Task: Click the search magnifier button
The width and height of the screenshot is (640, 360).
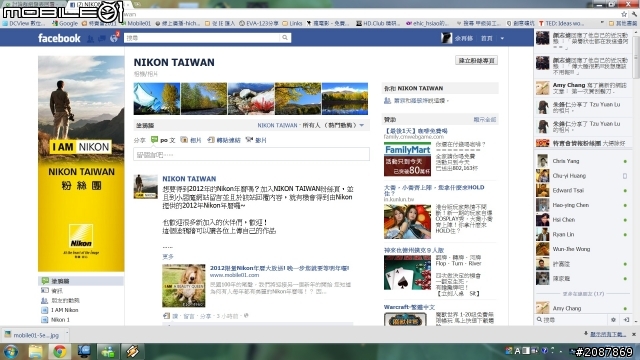Action: click(285, 38)
